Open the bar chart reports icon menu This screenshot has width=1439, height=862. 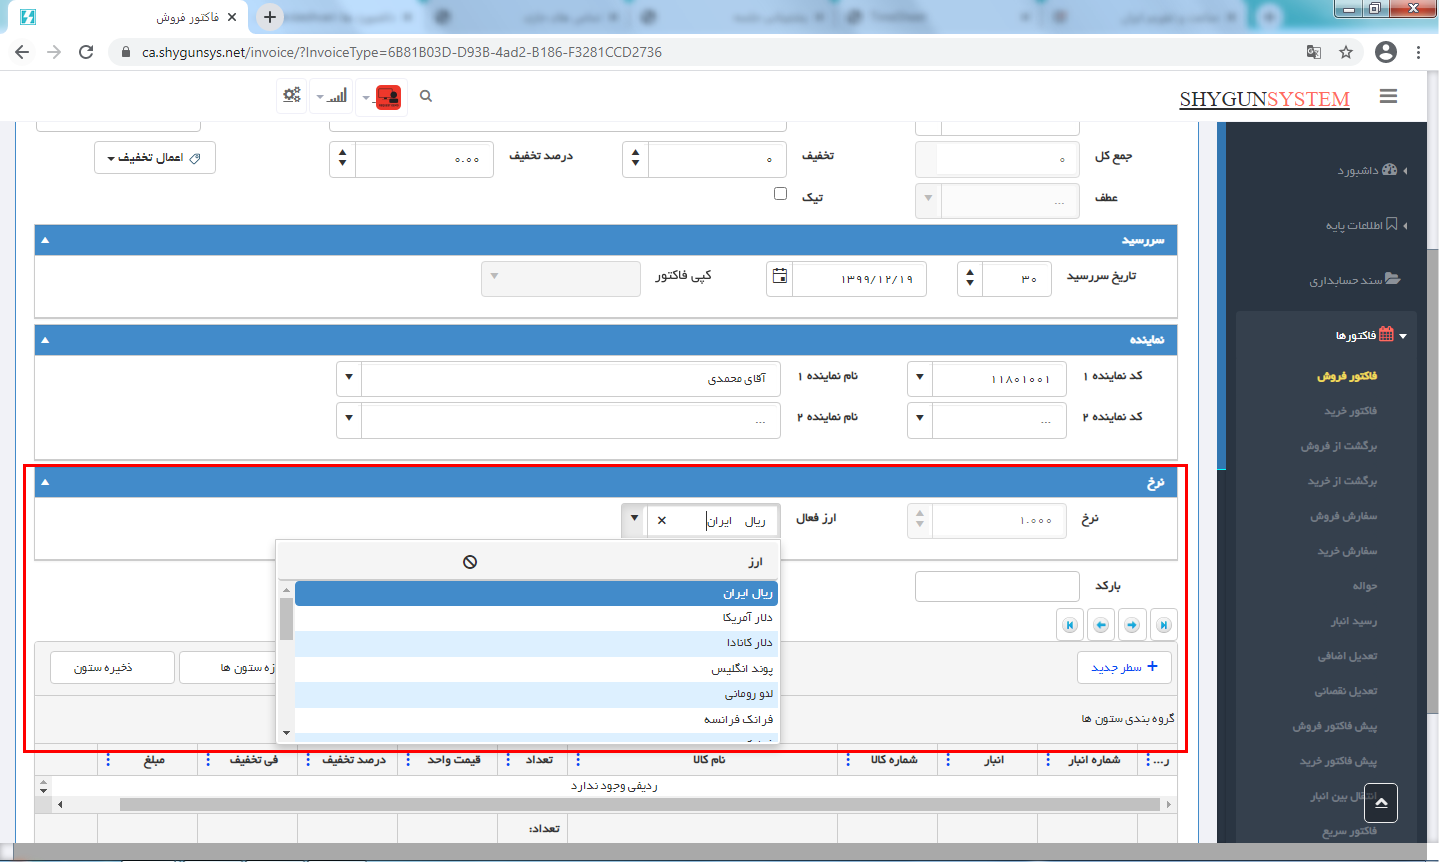333,96
